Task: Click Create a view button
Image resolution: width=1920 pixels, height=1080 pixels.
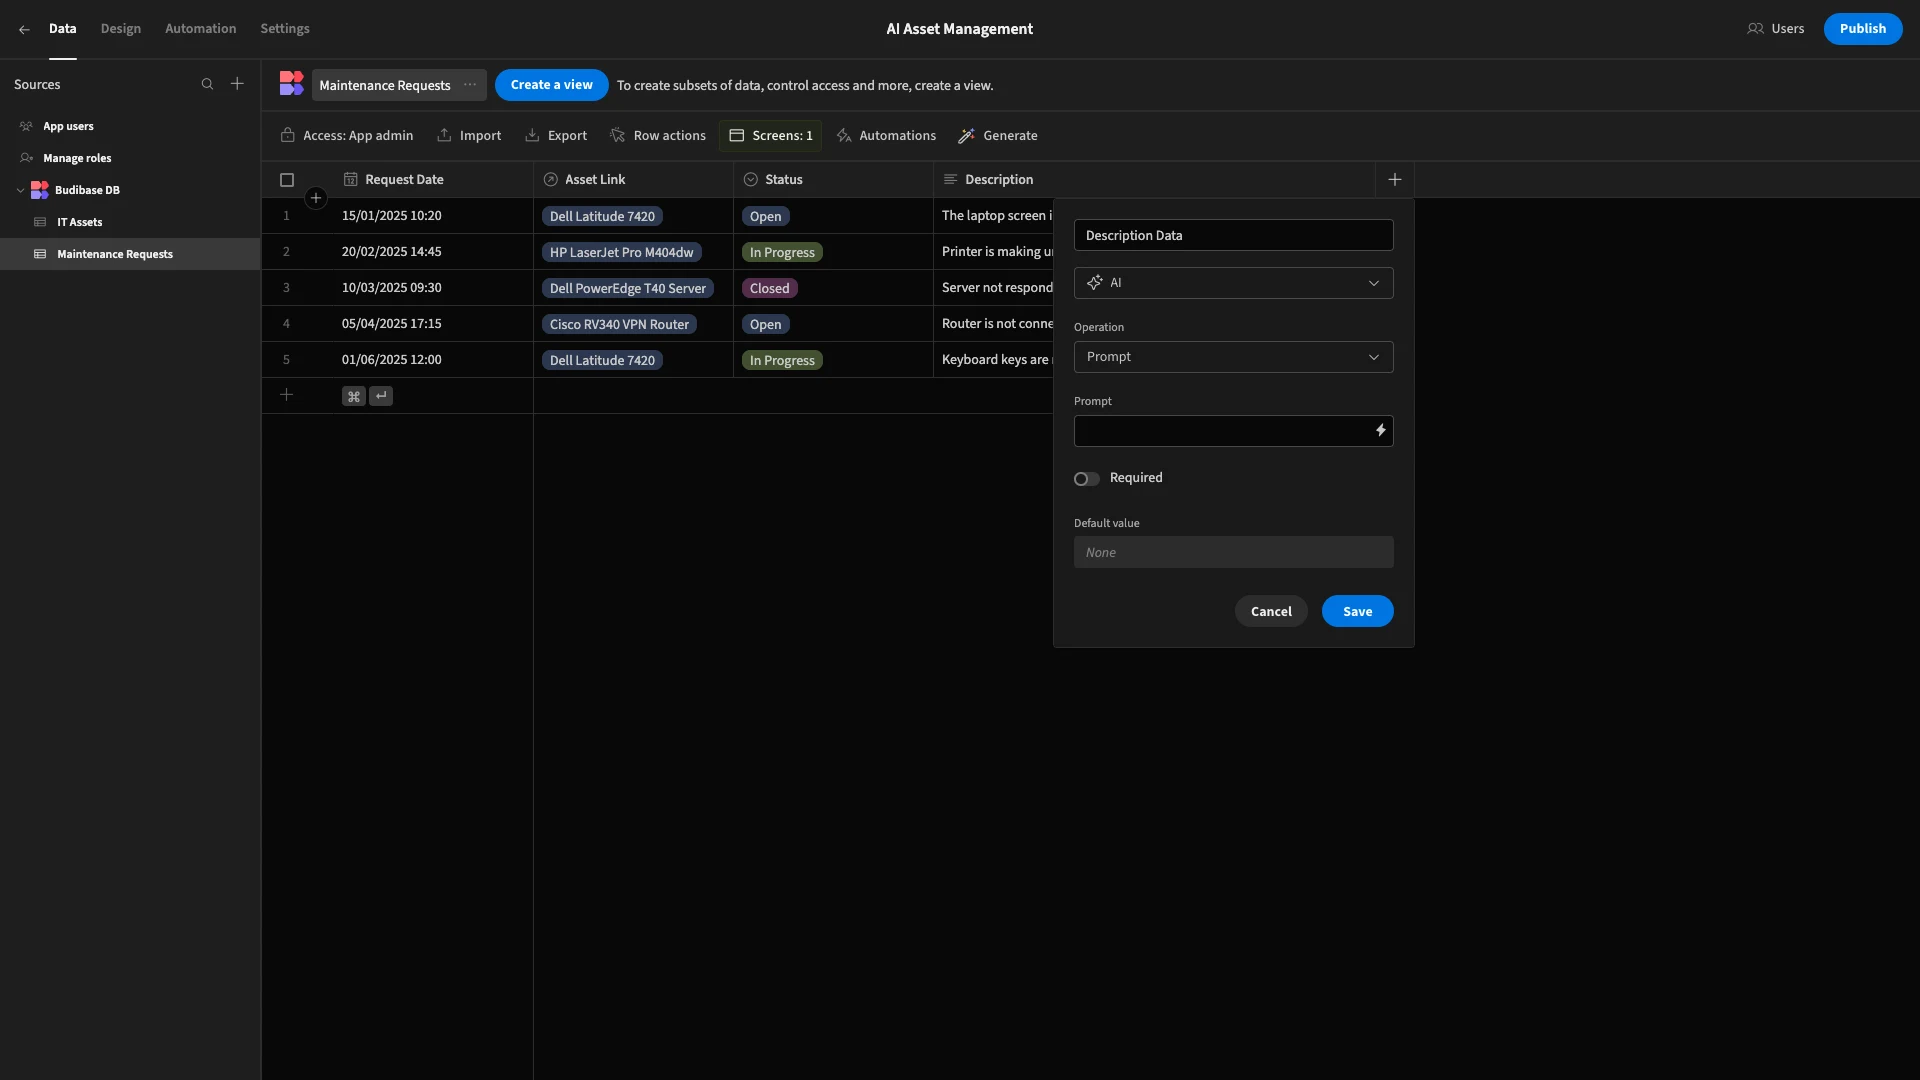Action: (x=551, y=85)
